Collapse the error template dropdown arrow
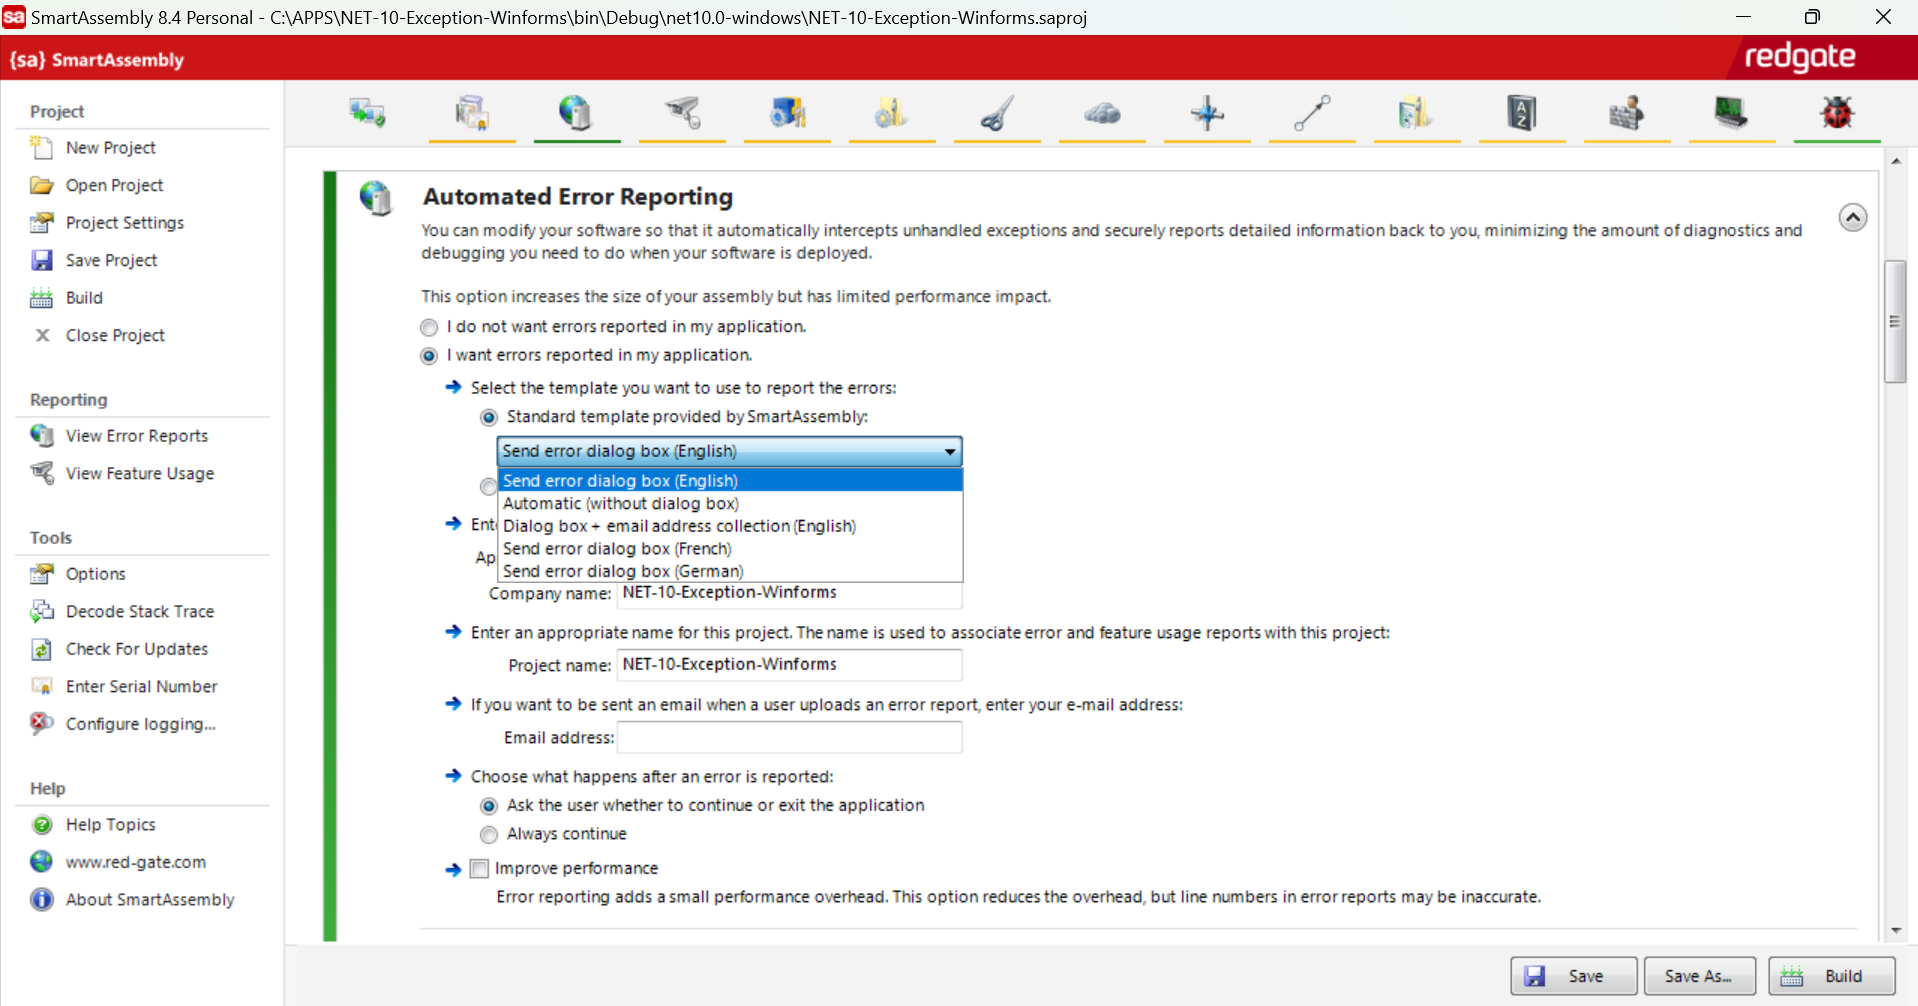This screenshot has width=1918, height=1006. click(x=950, y=452)
